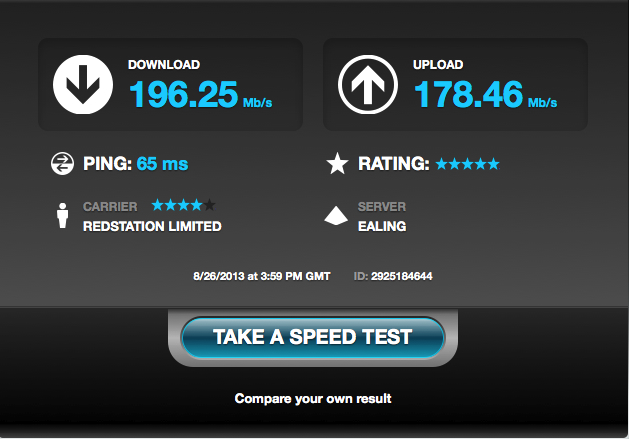Click the test date 8/26/2013 text
Screen dimensions: 629x439
coord(219,276)
